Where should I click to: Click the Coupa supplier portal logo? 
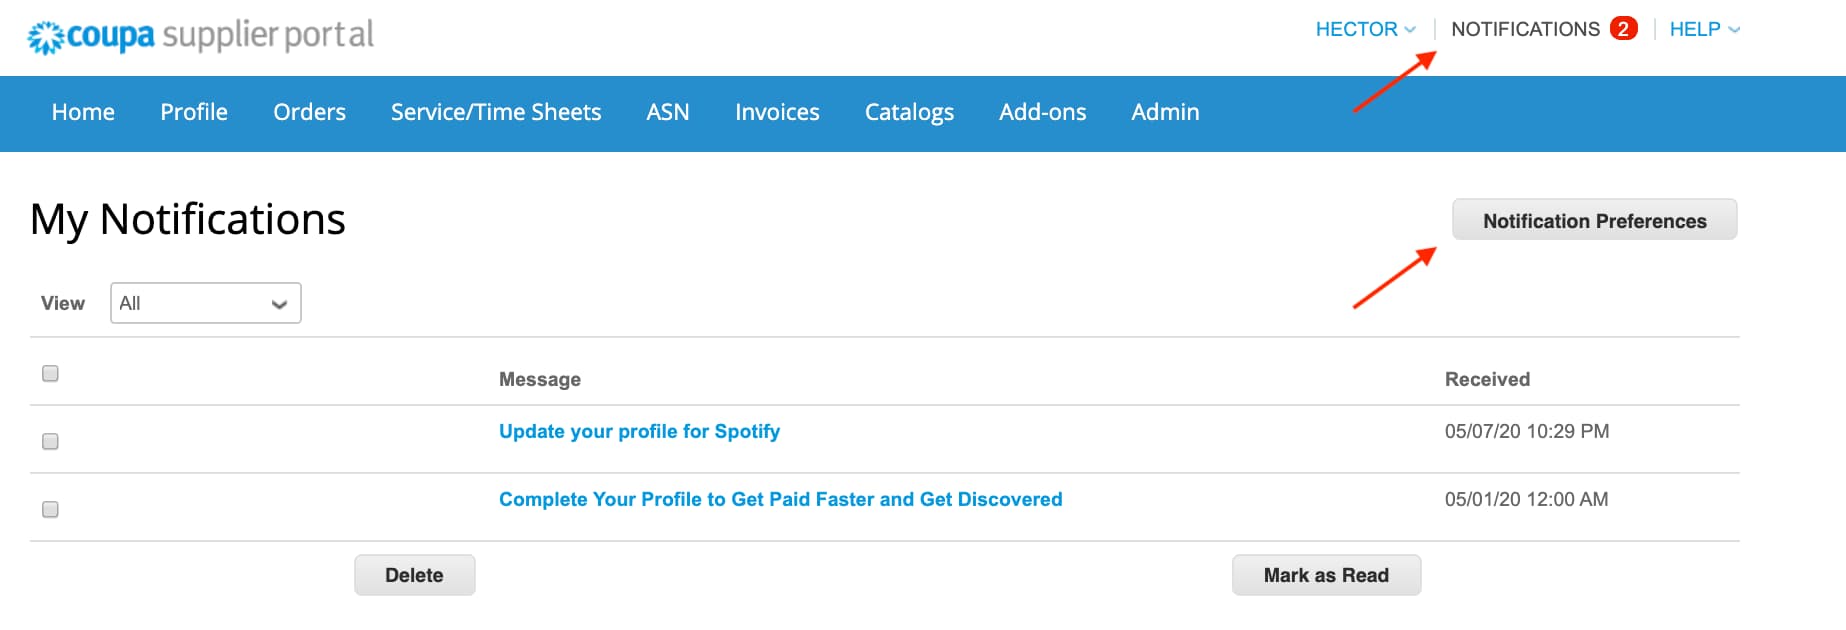(200, 36)
